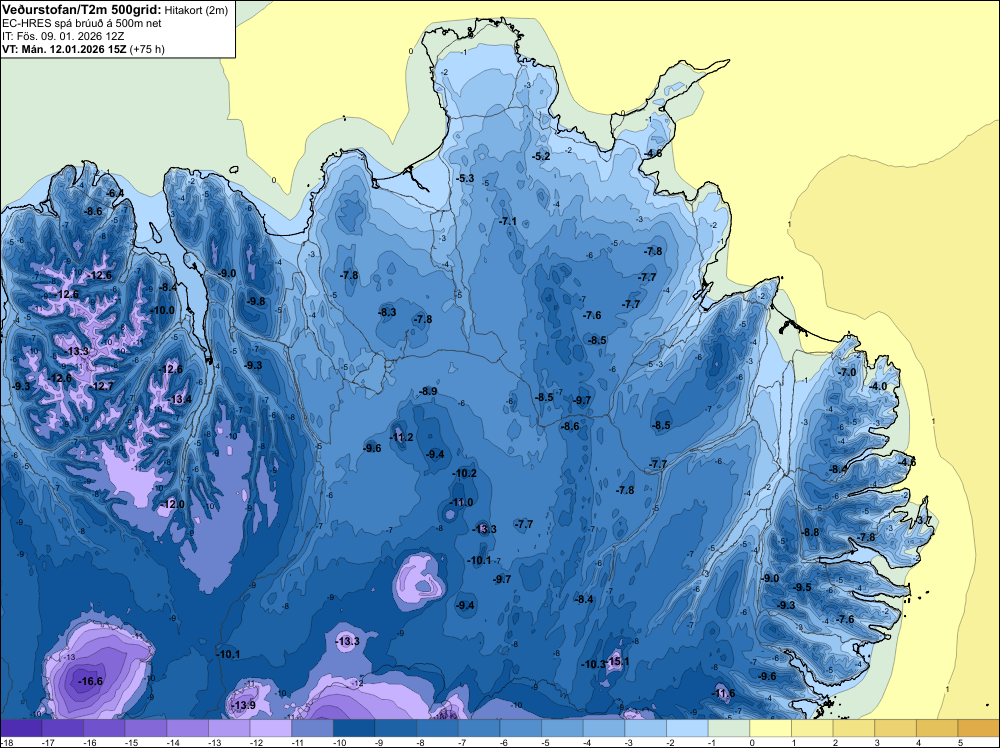Click the -10.3 temperature label
This screenshot has height=748, width=1000.
[x=593, y=664]
